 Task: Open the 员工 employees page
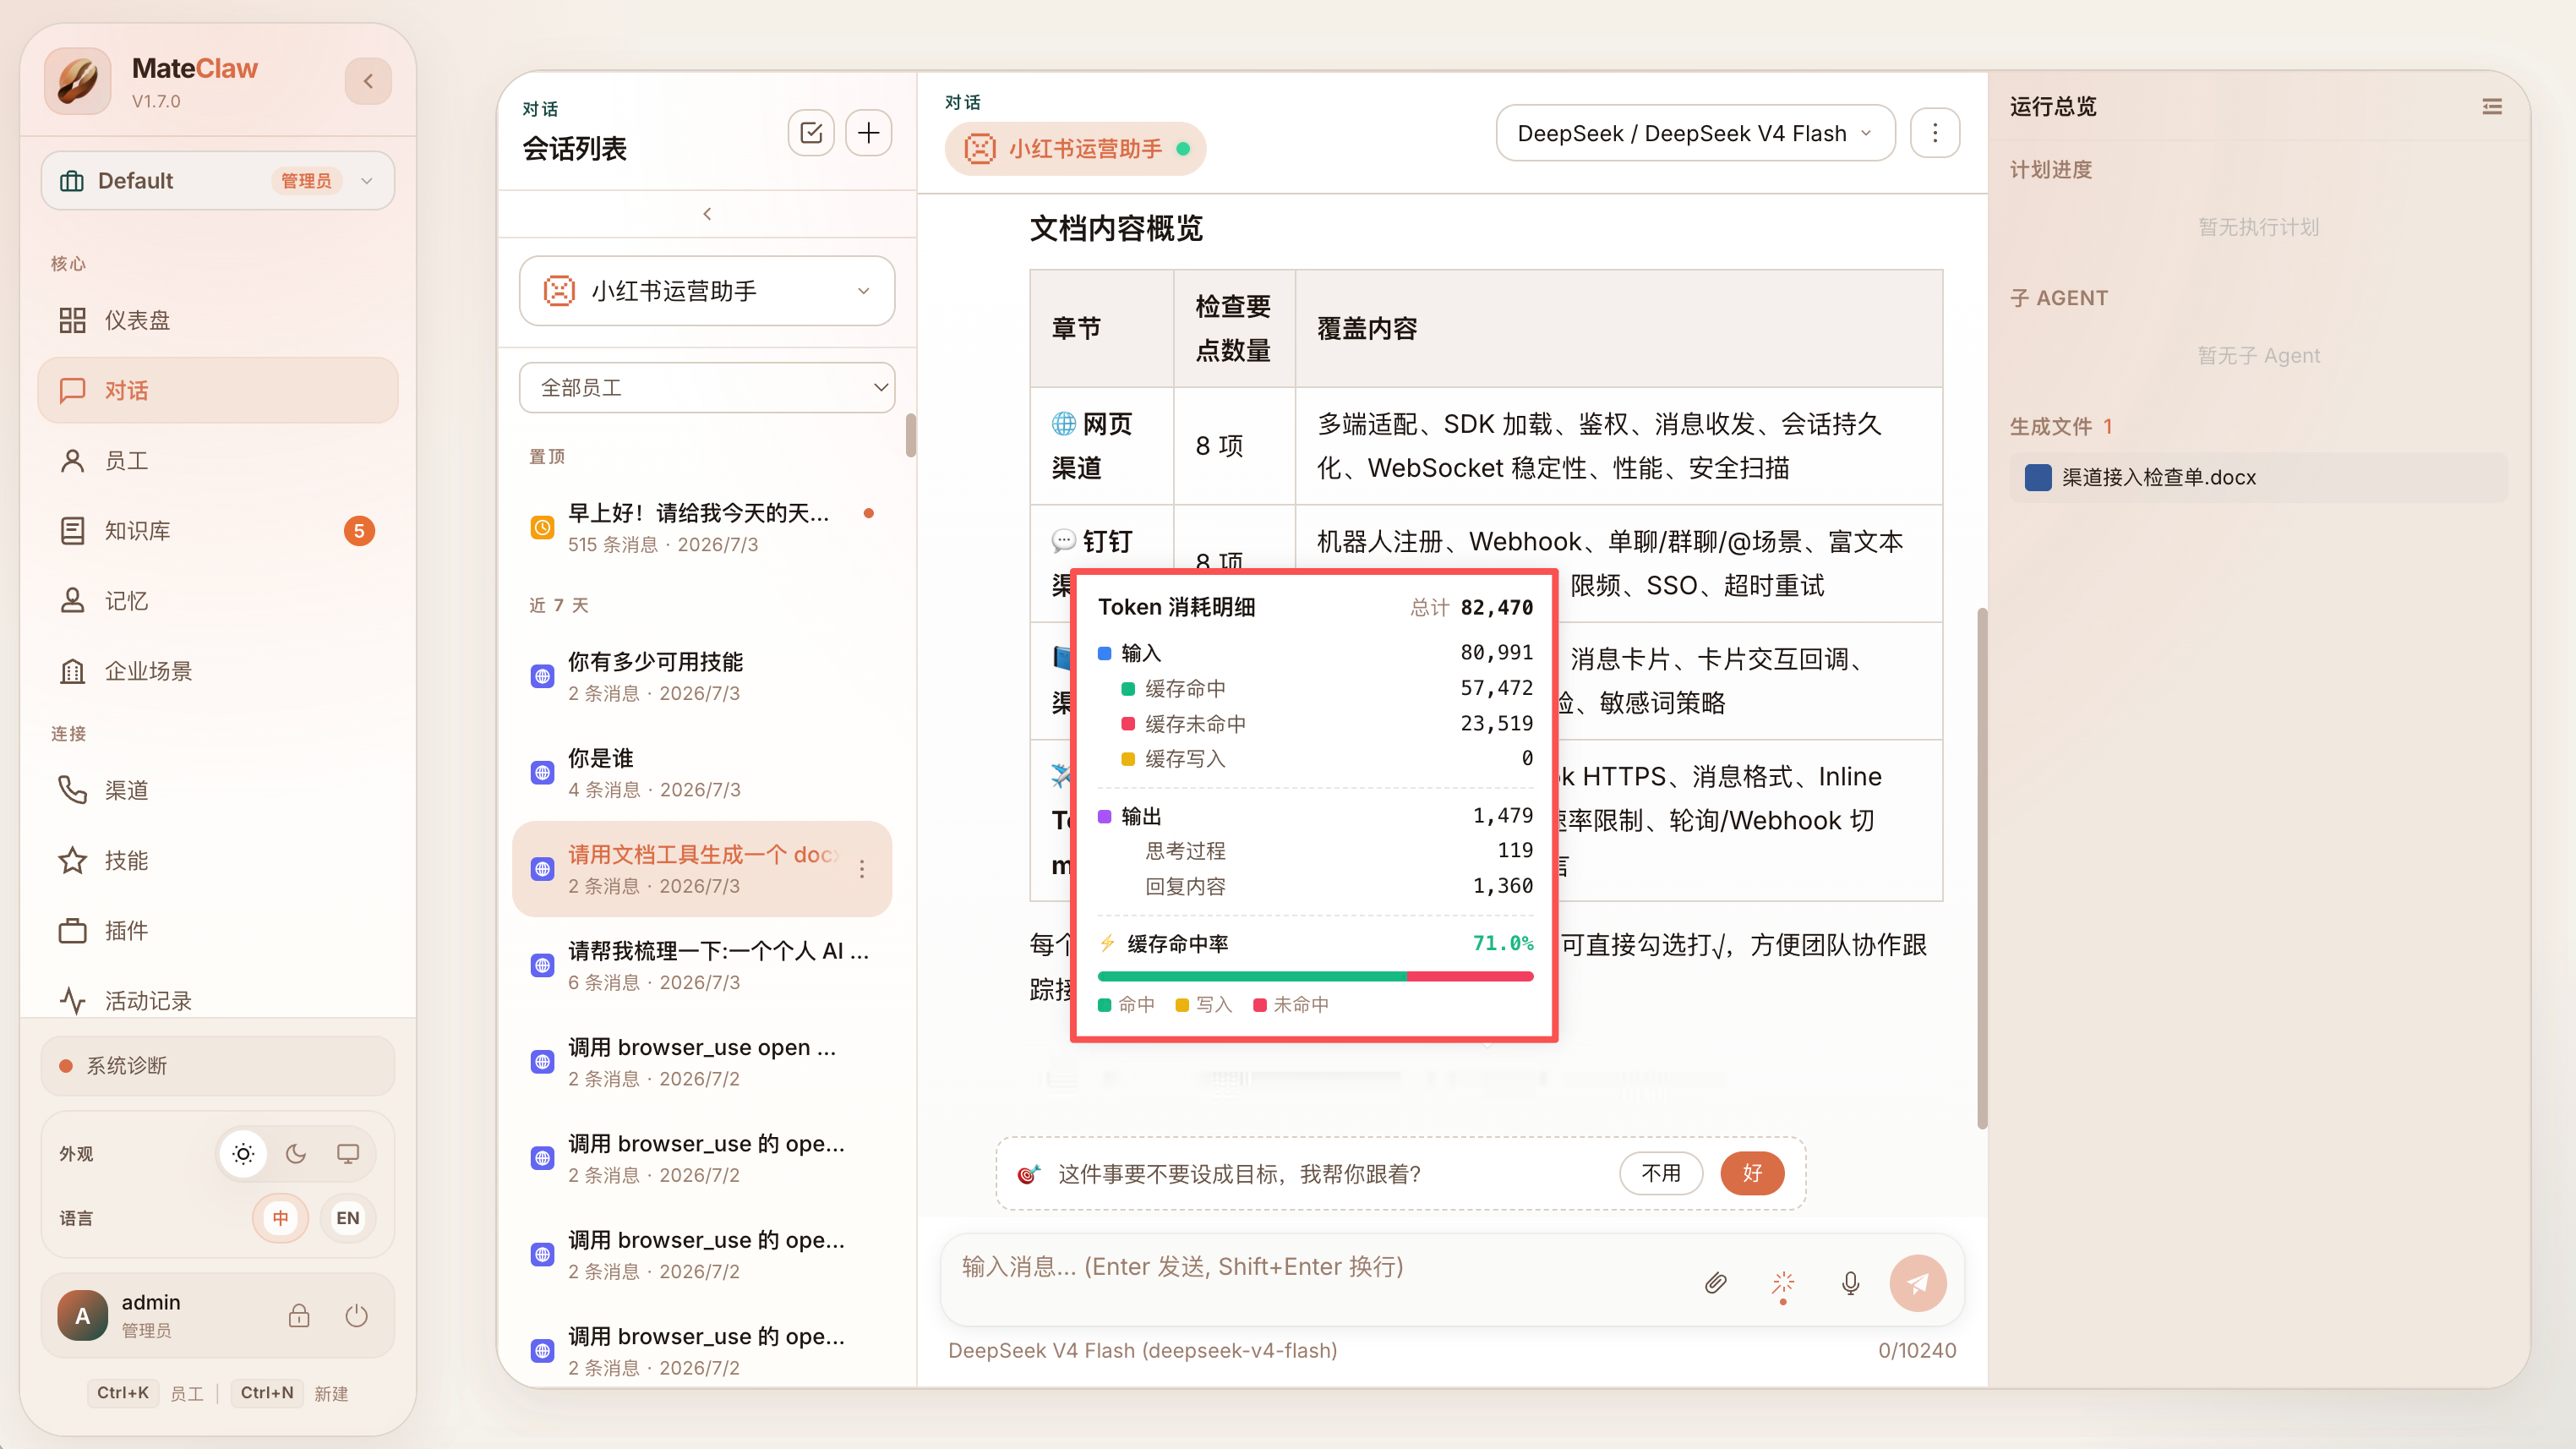click(x=218, y=461)
